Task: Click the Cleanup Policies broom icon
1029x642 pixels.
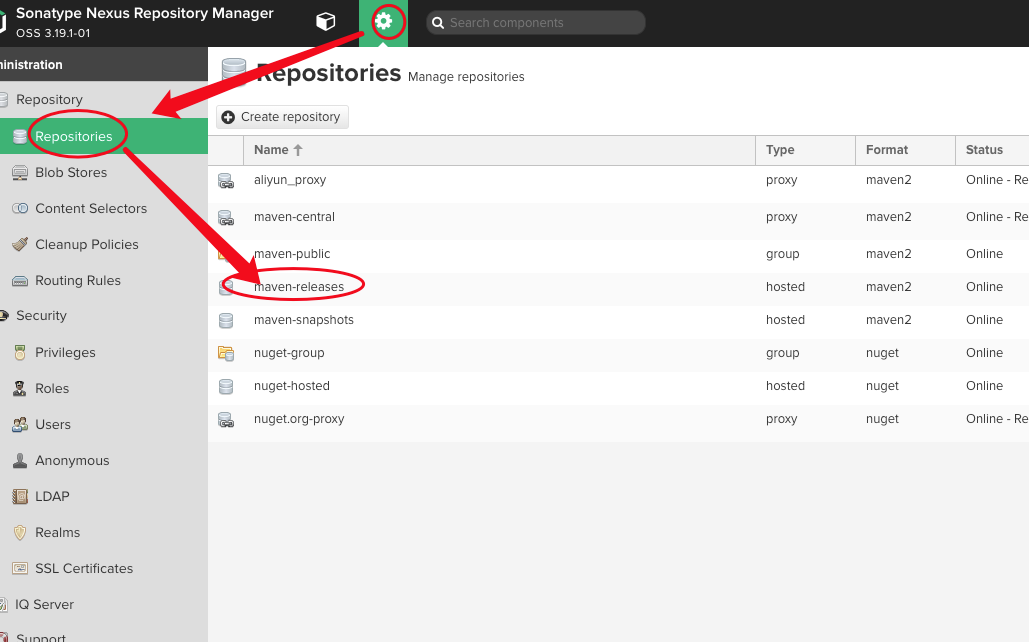Action: [20, 244]
